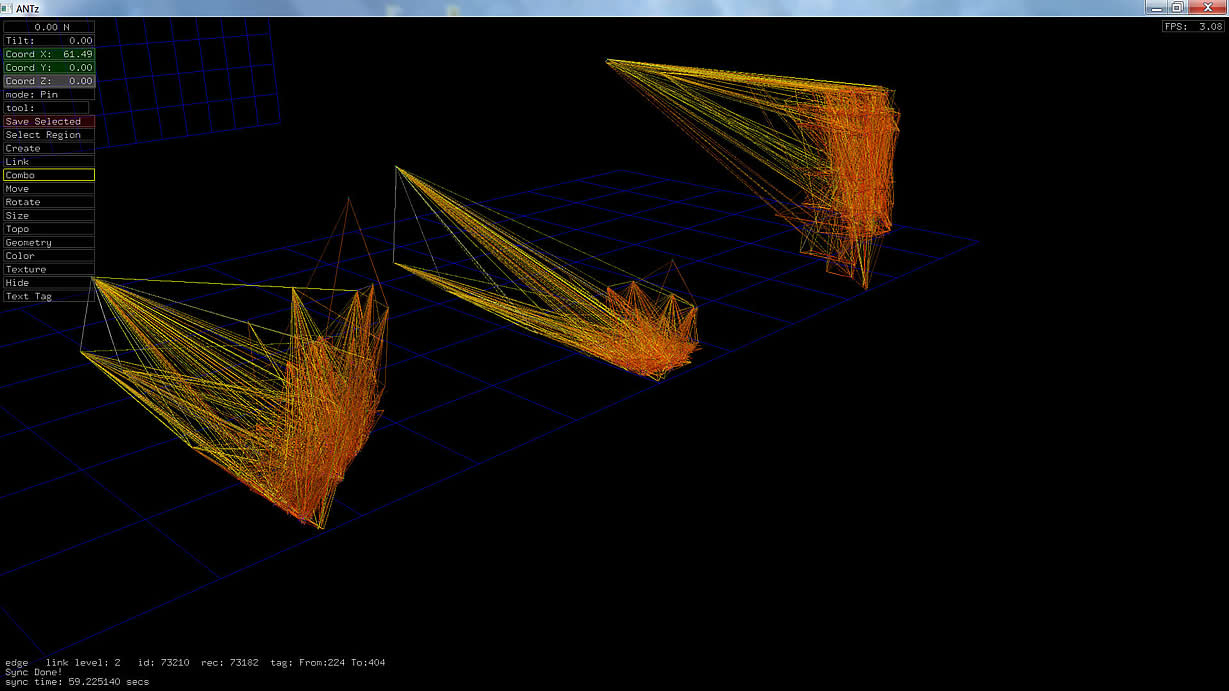Click the Save Selected button
This screenshot has height=691, width=1229.
click(49, 121)
